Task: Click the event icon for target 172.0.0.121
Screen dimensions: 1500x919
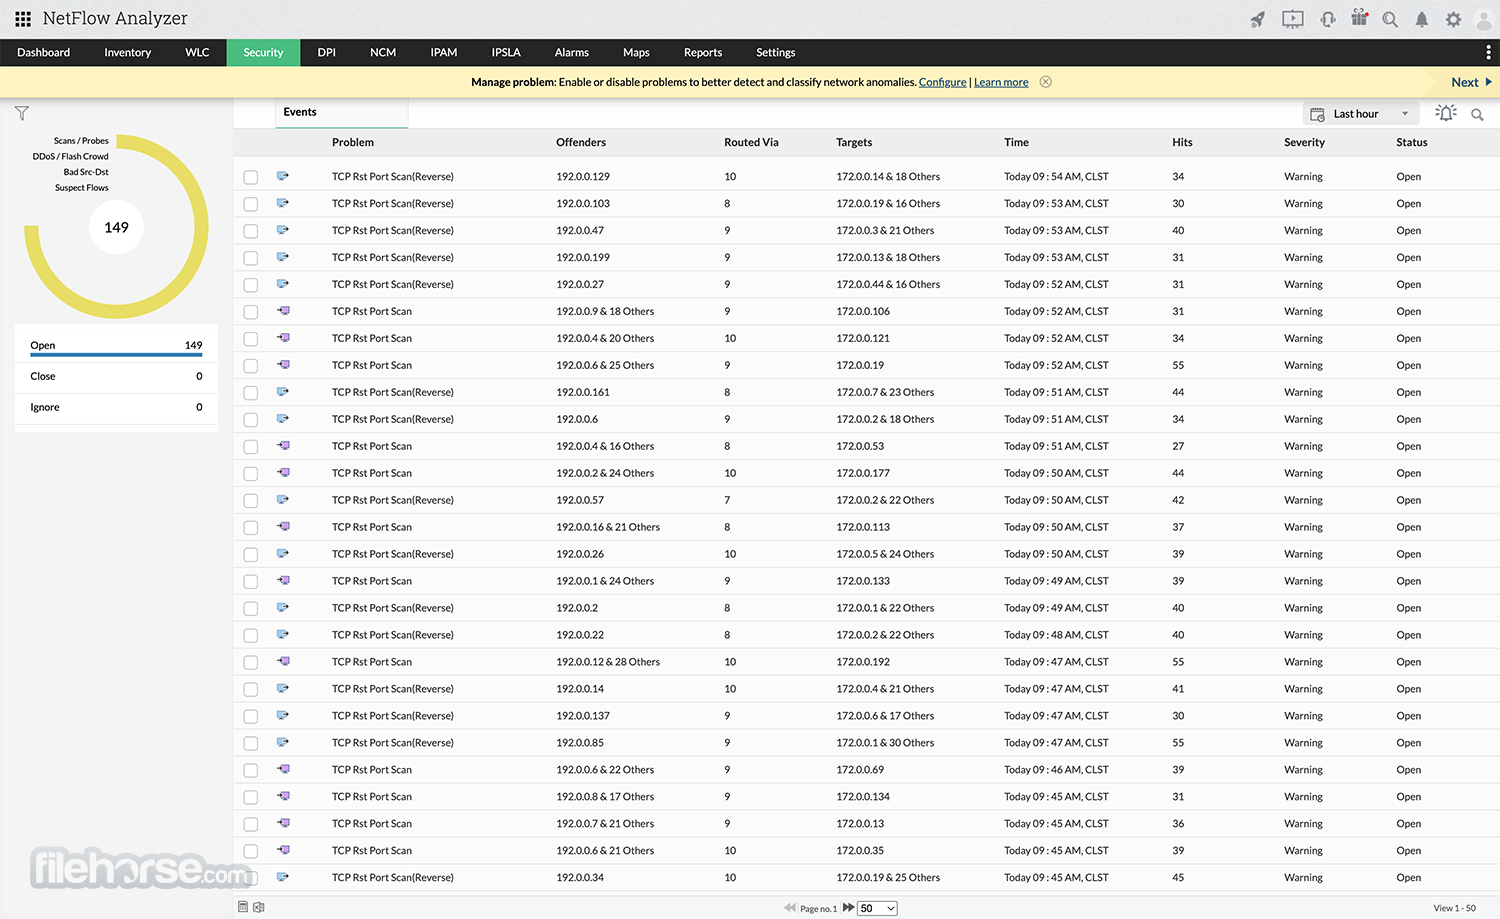Action: click(283, 338)
